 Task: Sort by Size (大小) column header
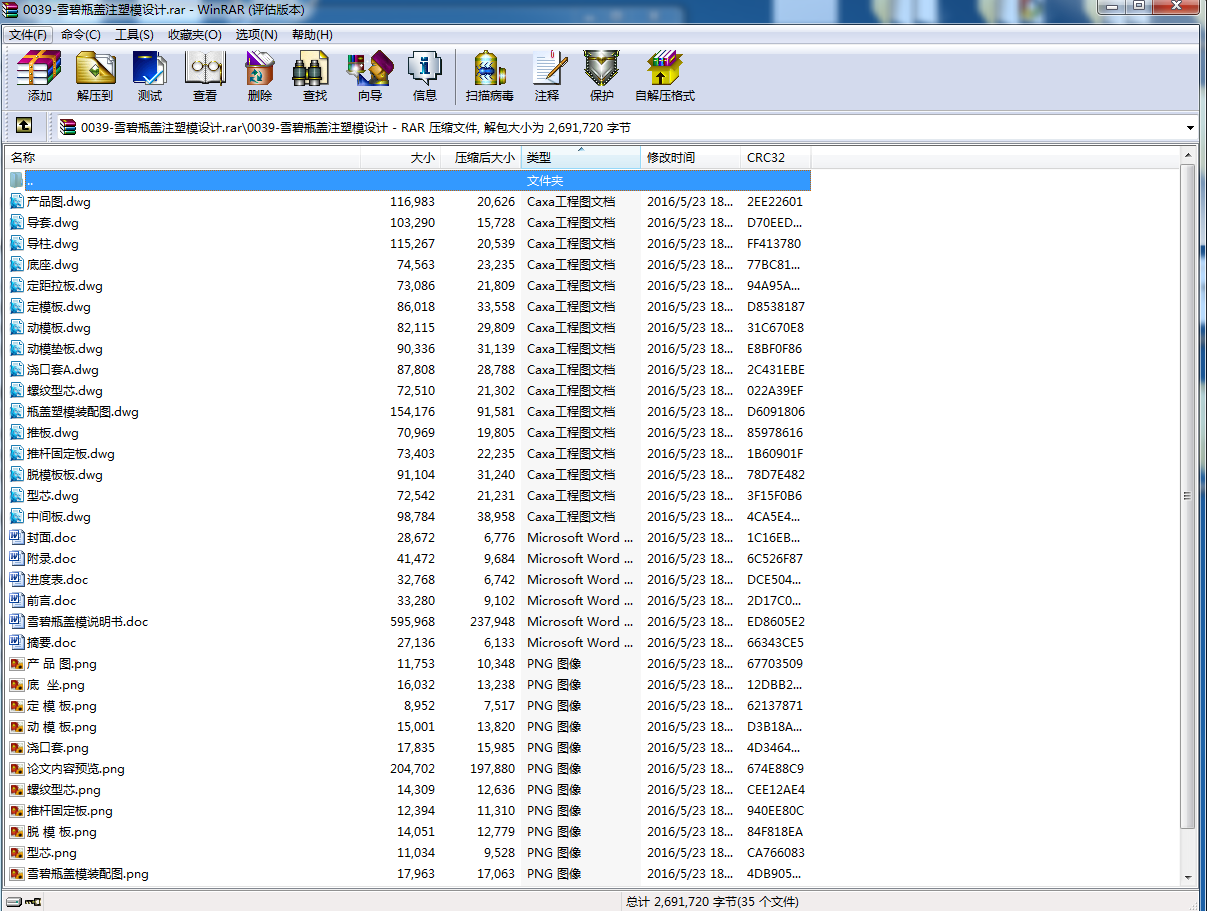pyautogui.click(x=400, y=157)
